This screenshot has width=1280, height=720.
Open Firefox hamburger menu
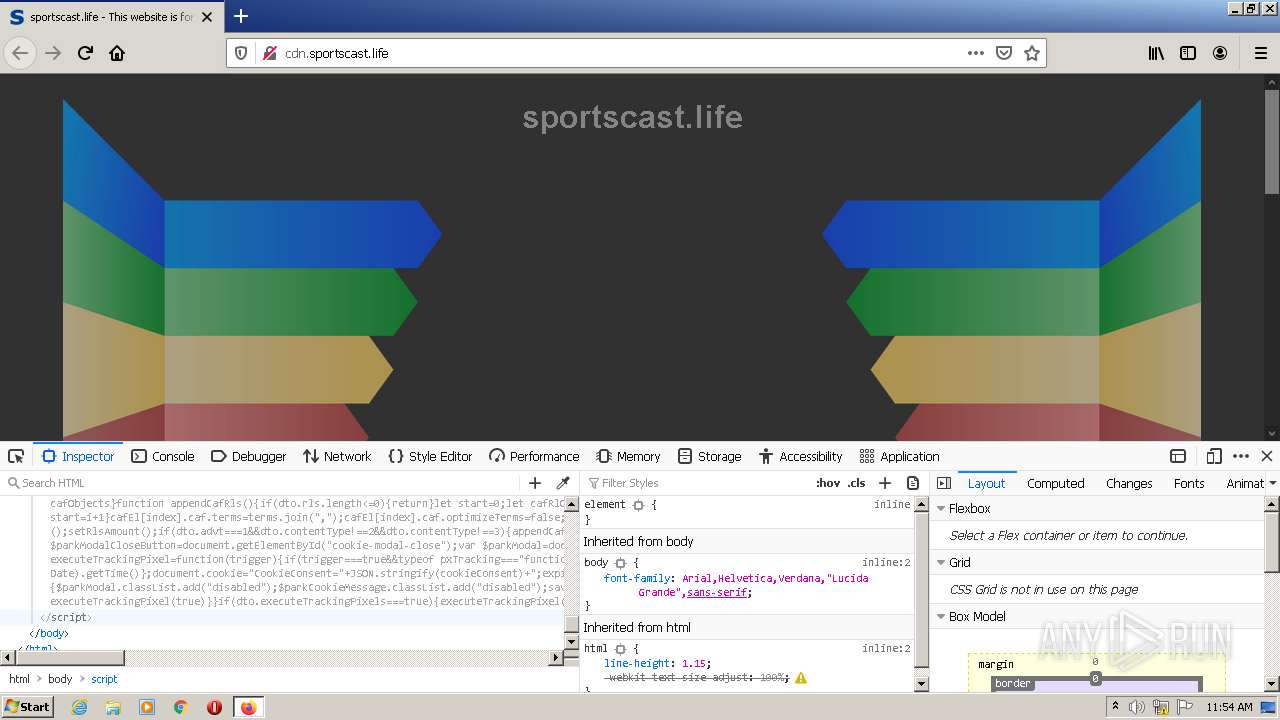(1260, 53)
